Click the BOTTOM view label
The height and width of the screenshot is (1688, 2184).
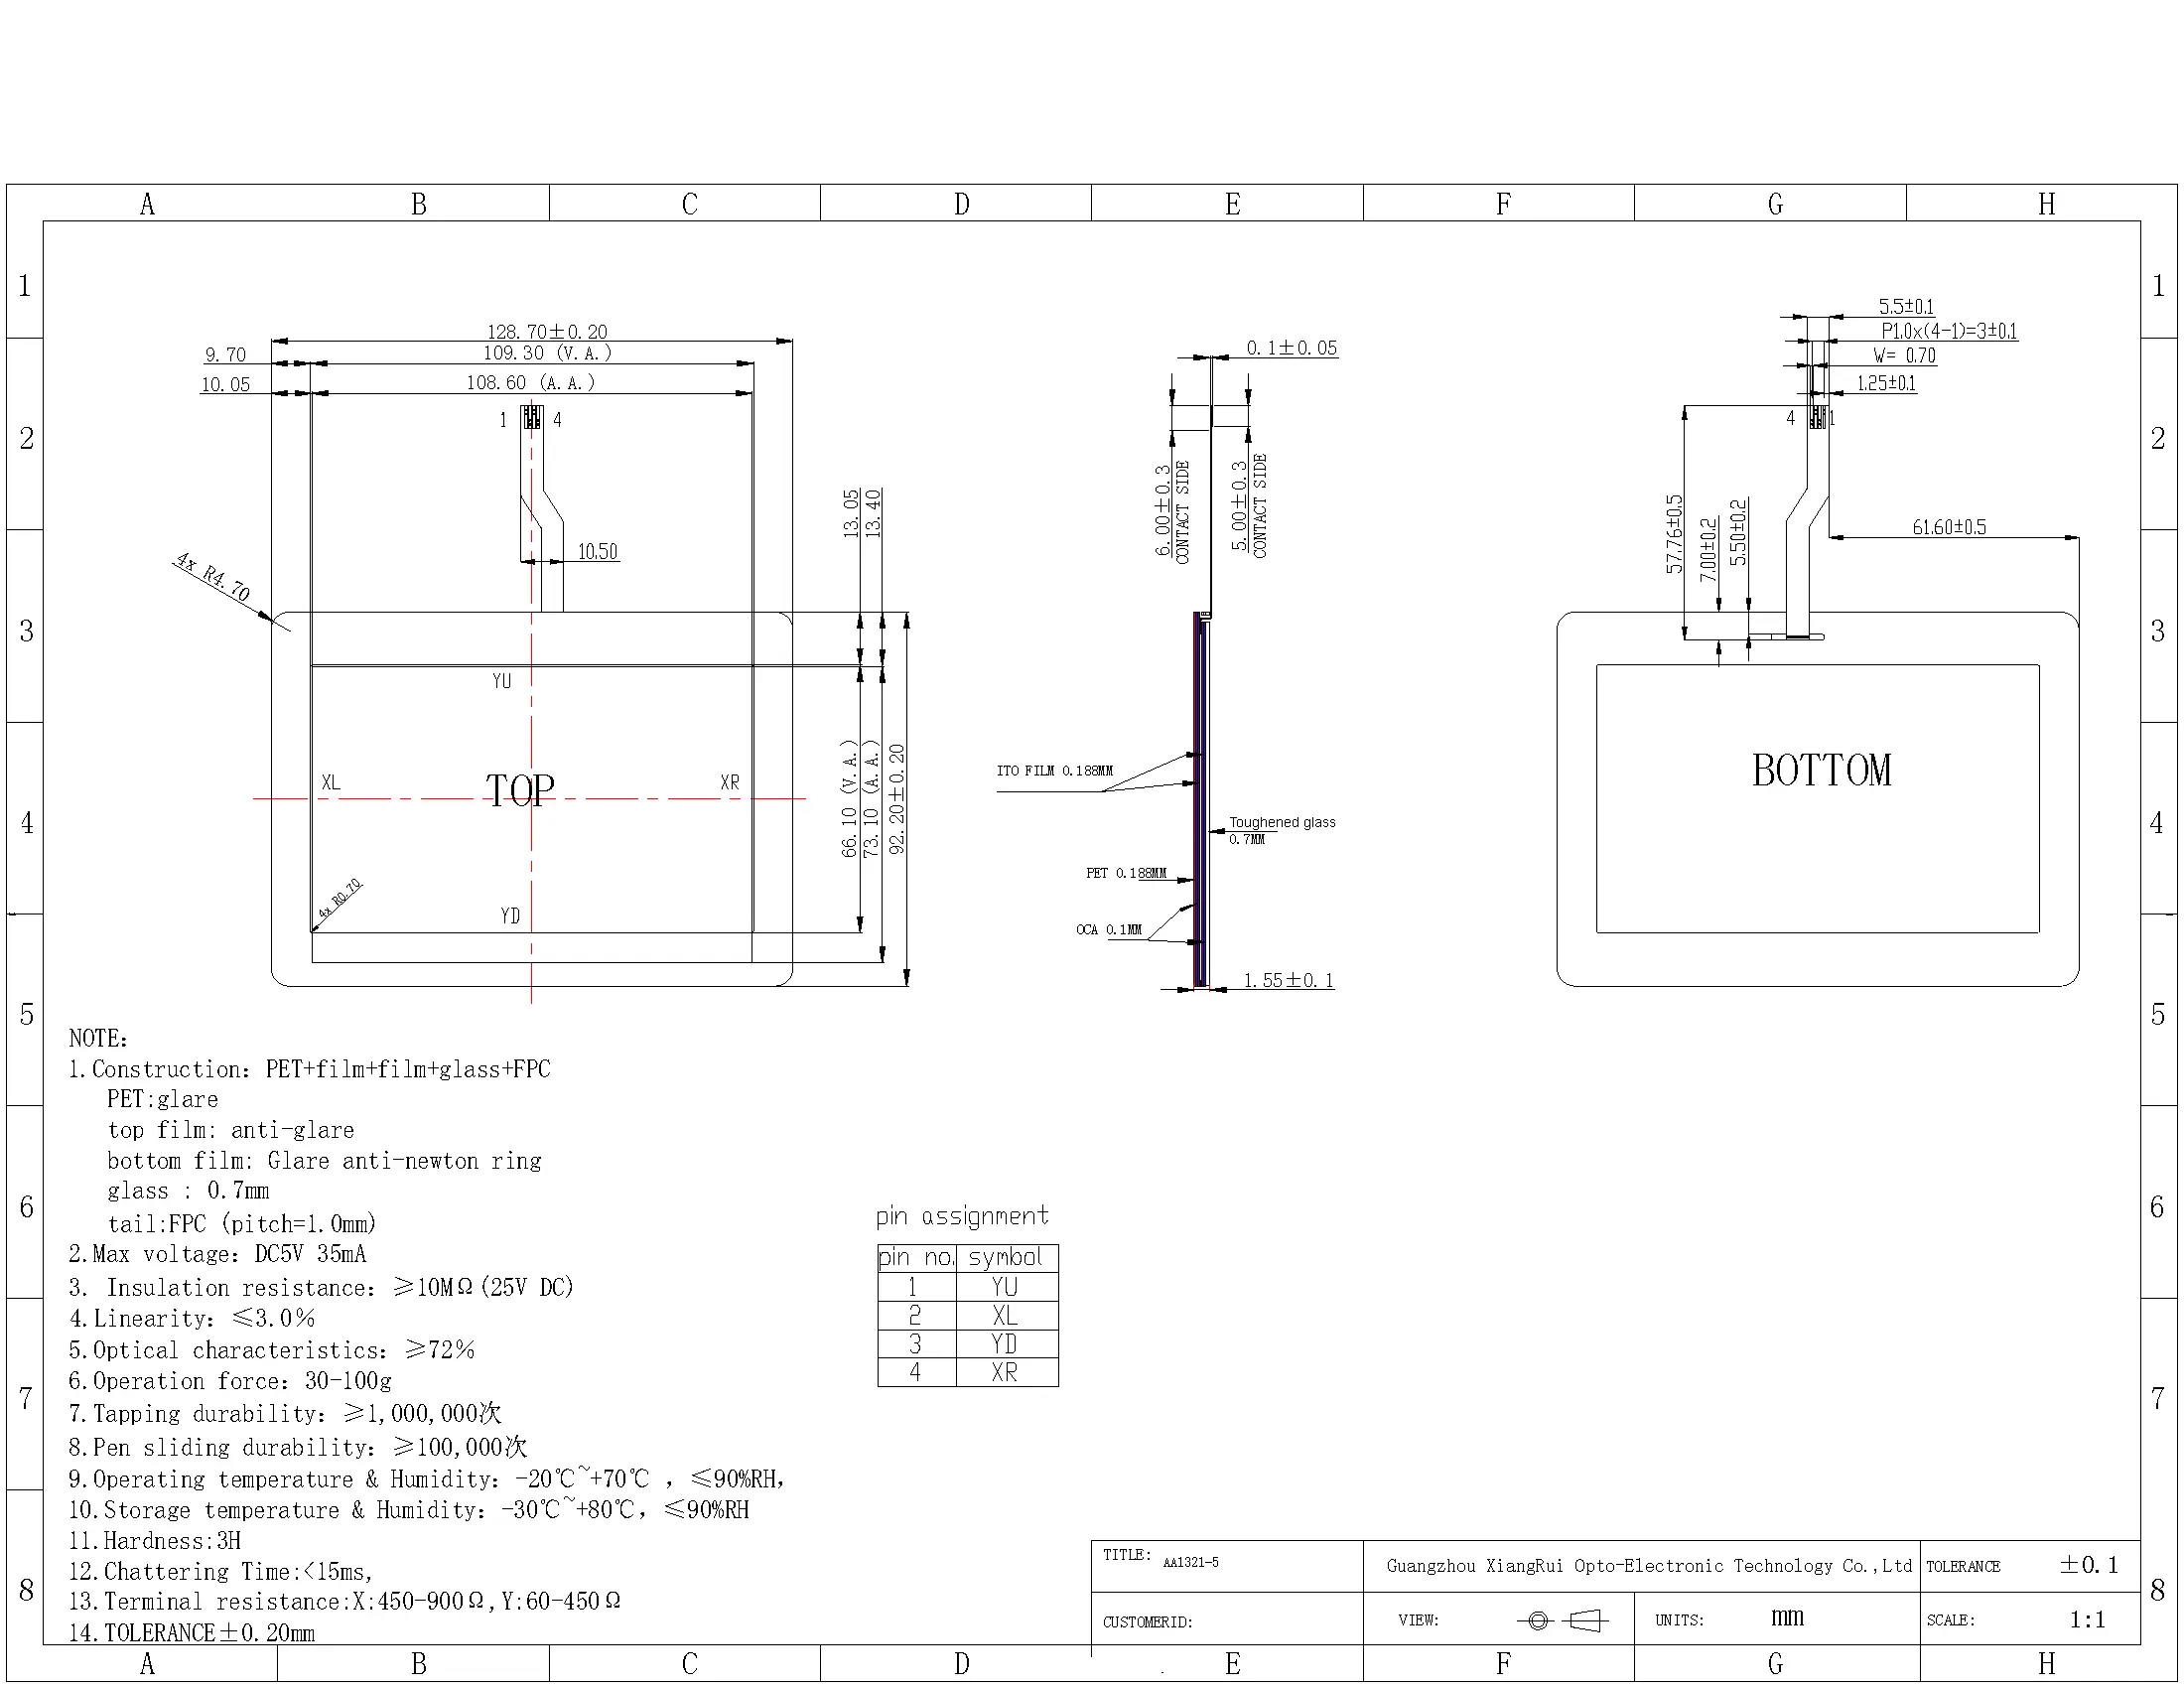[x=1822, y=770]
